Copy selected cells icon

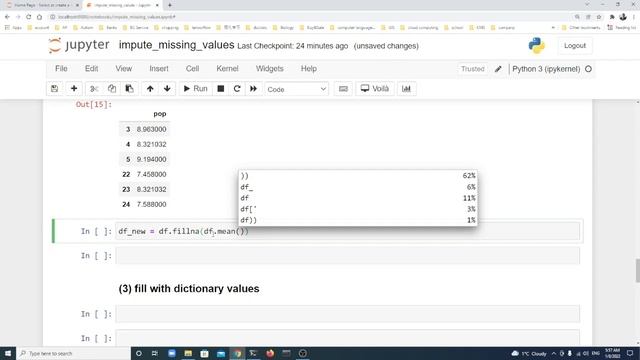(x=112, y=89)
